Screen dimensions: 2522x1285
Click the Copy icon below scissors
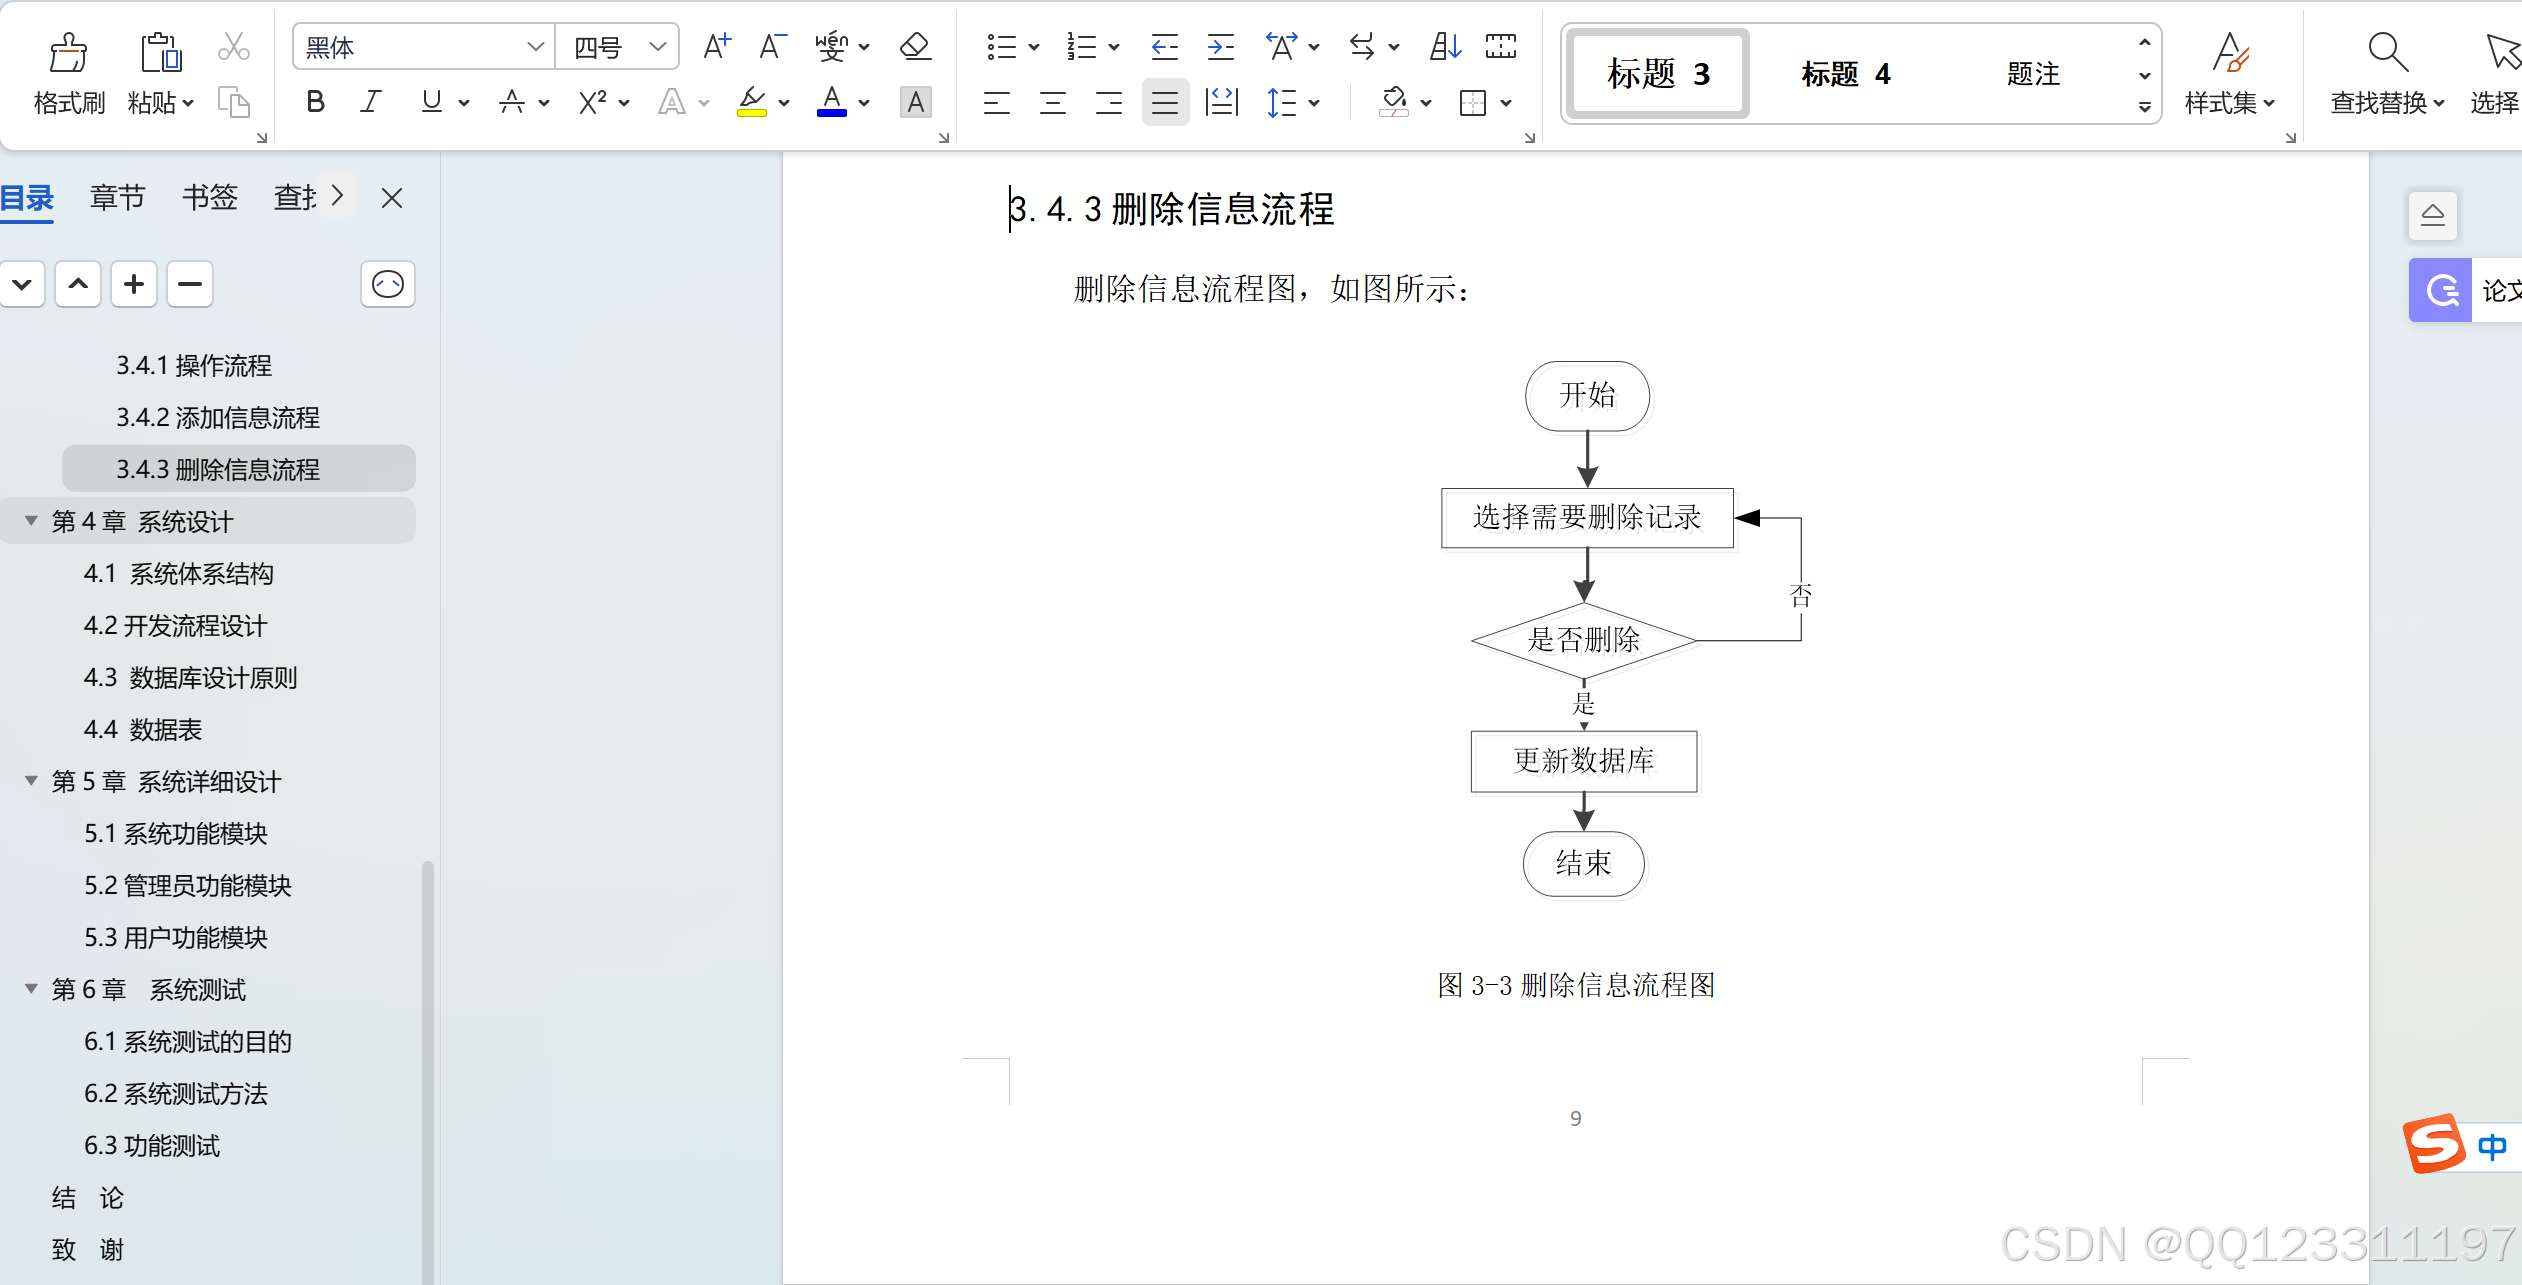pos(234,102)
